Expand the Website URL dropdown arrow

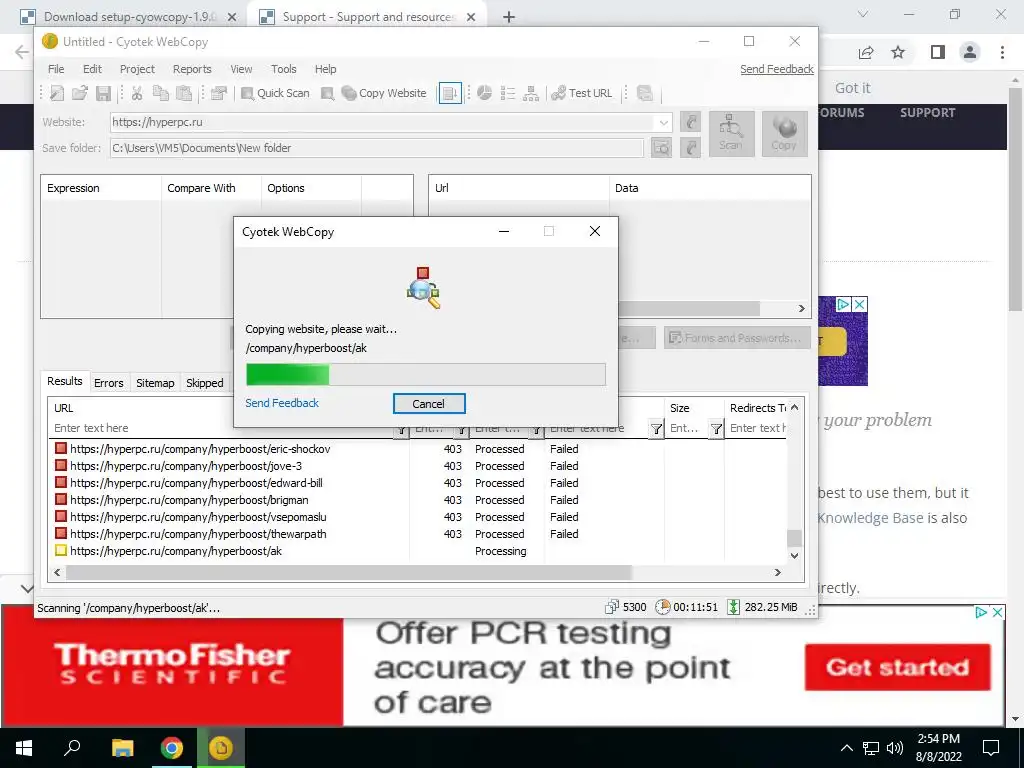pos(664,122)
